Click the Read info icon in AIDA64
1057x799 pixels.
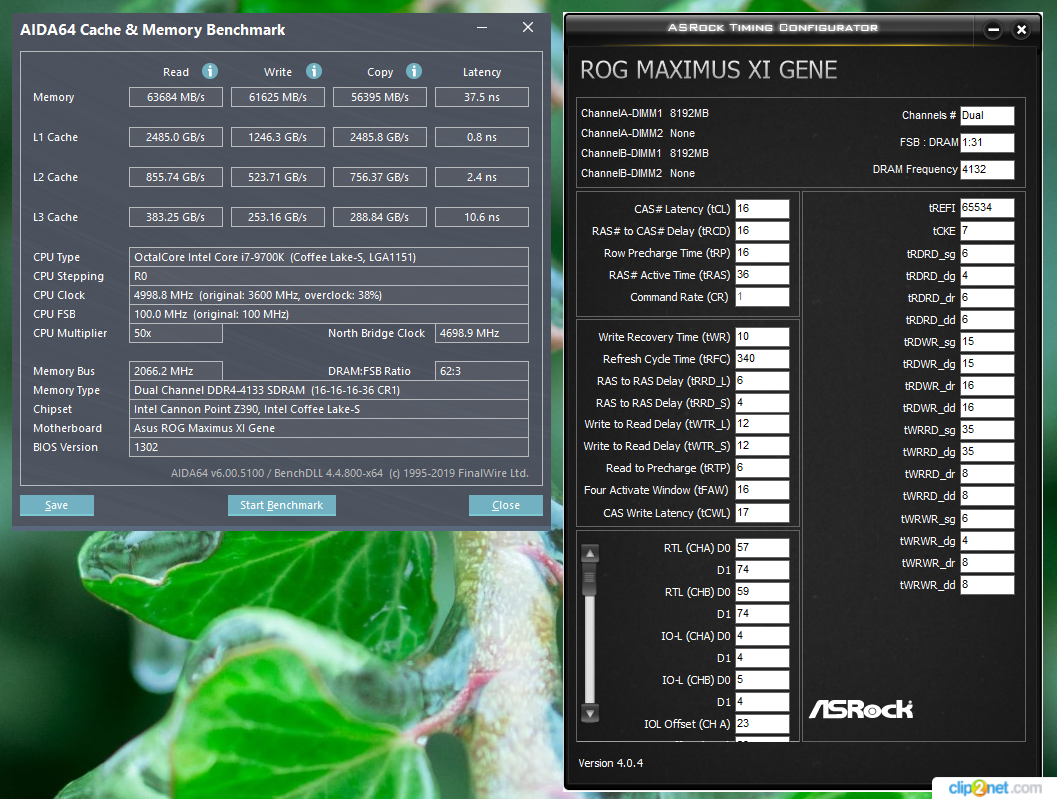[210, 71]
